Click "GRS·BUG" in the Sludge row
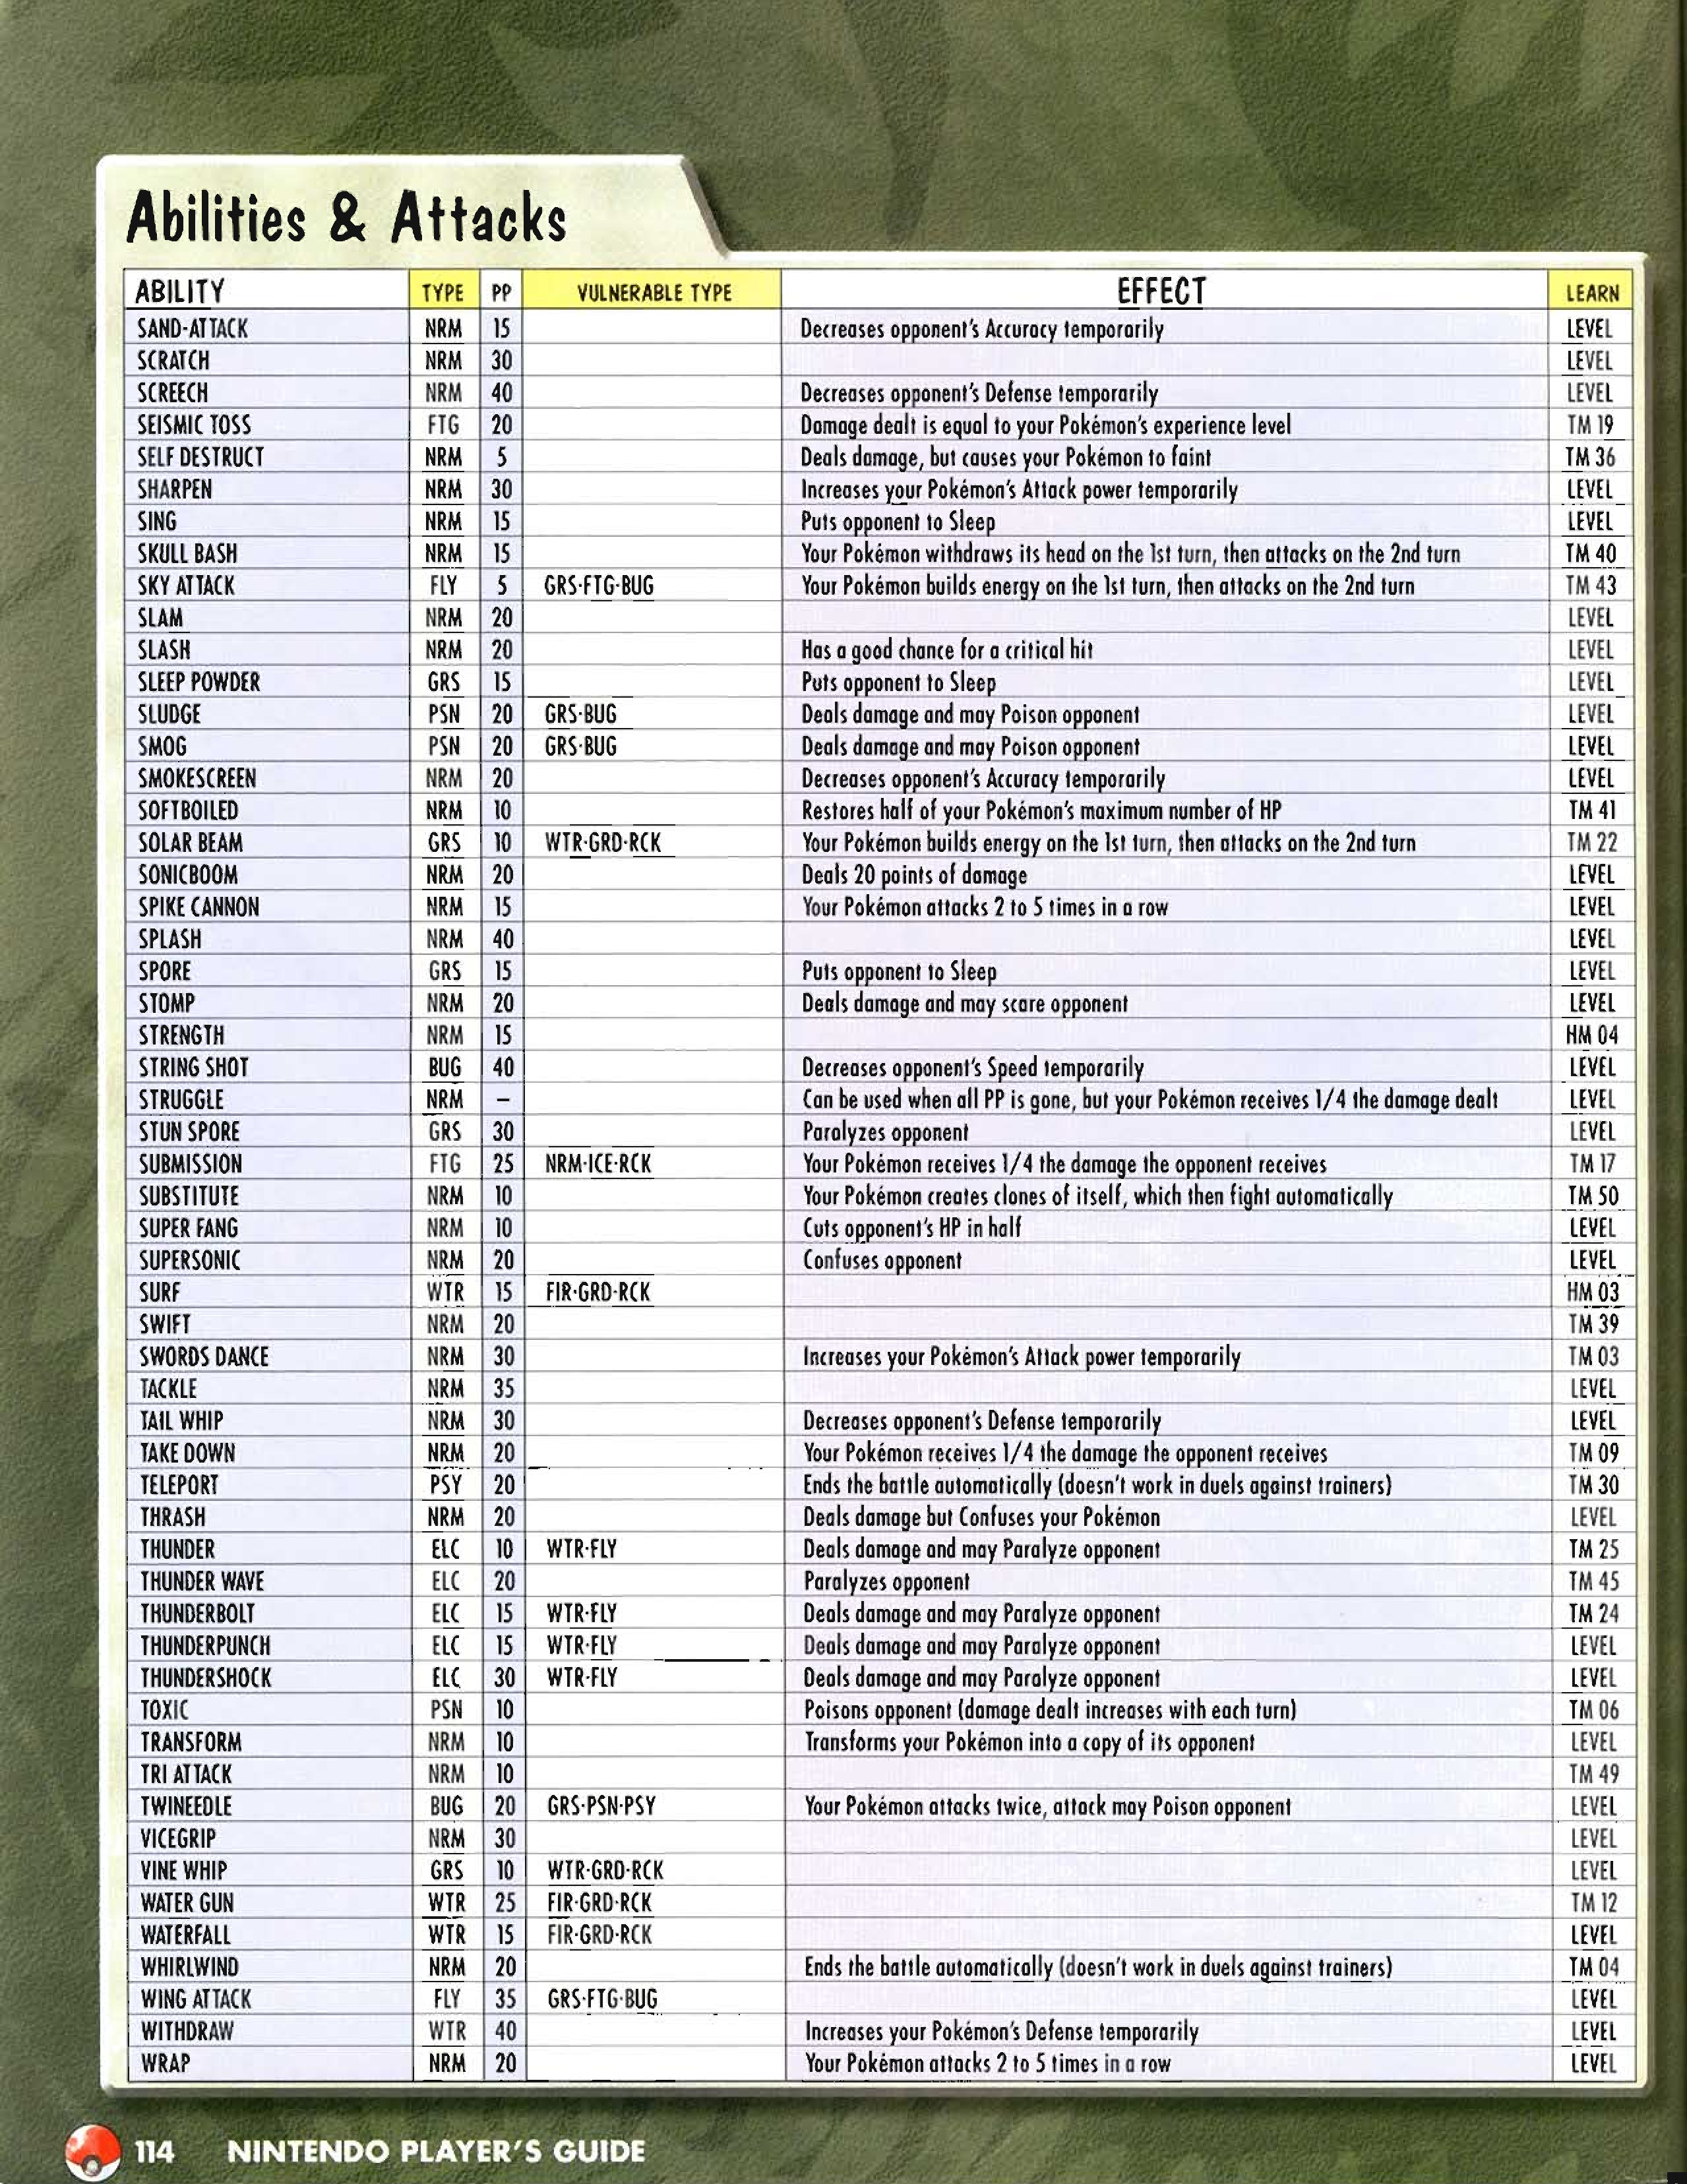This screenshot has width=1687, height=2184. [581, 714]
